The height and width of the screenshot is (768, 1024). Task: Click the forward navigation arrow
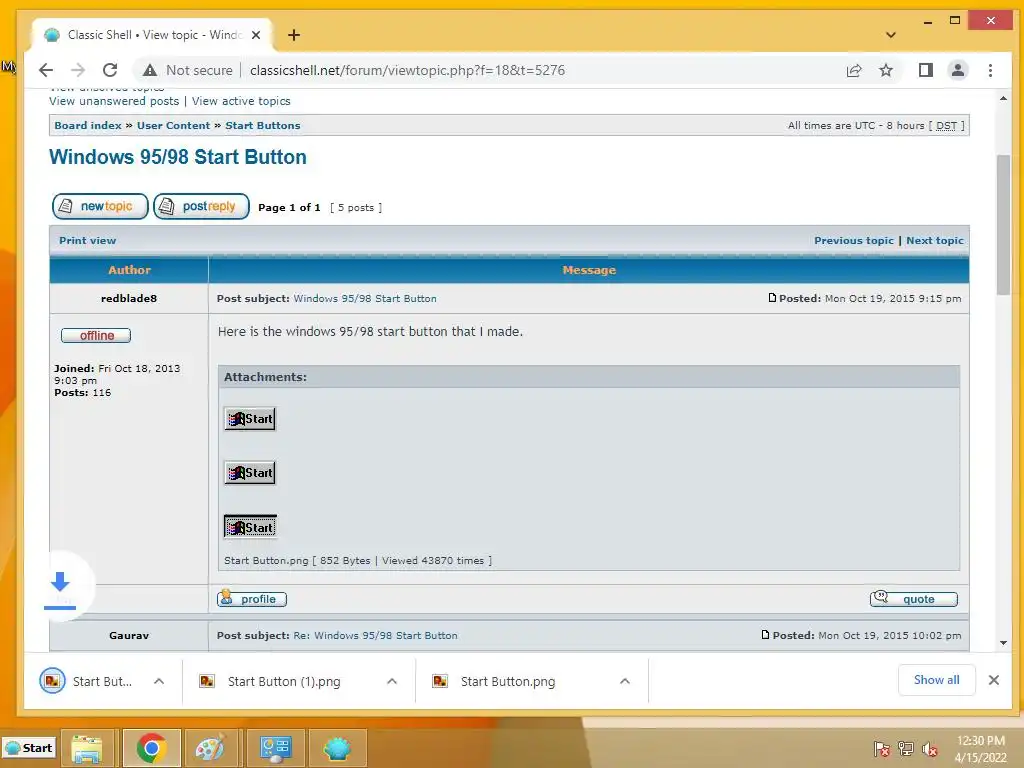tap(78, 70)
